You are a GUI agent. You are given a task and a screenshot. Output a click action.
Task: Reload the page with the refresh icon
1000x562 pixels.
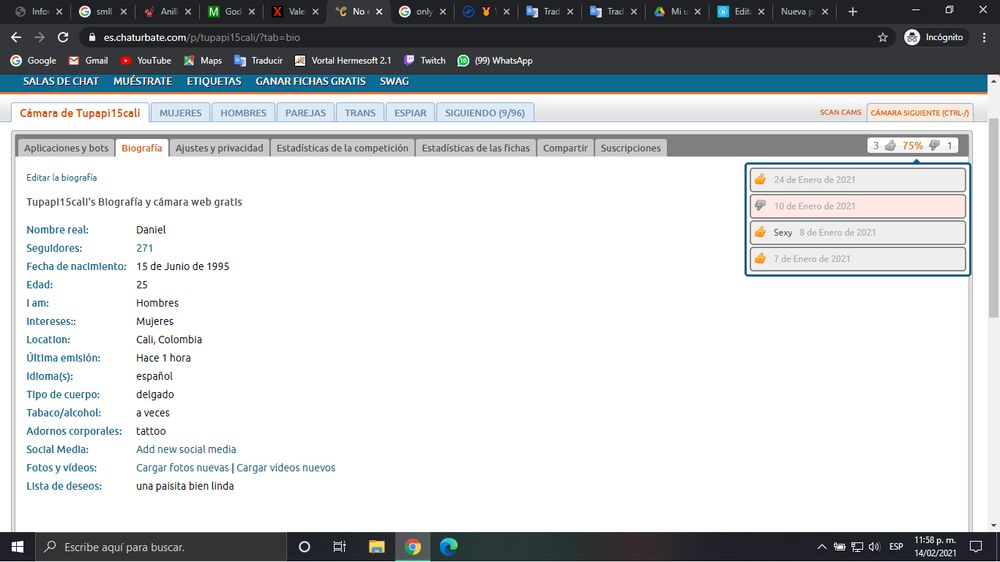pyautogui.click(x=62, y=38)
